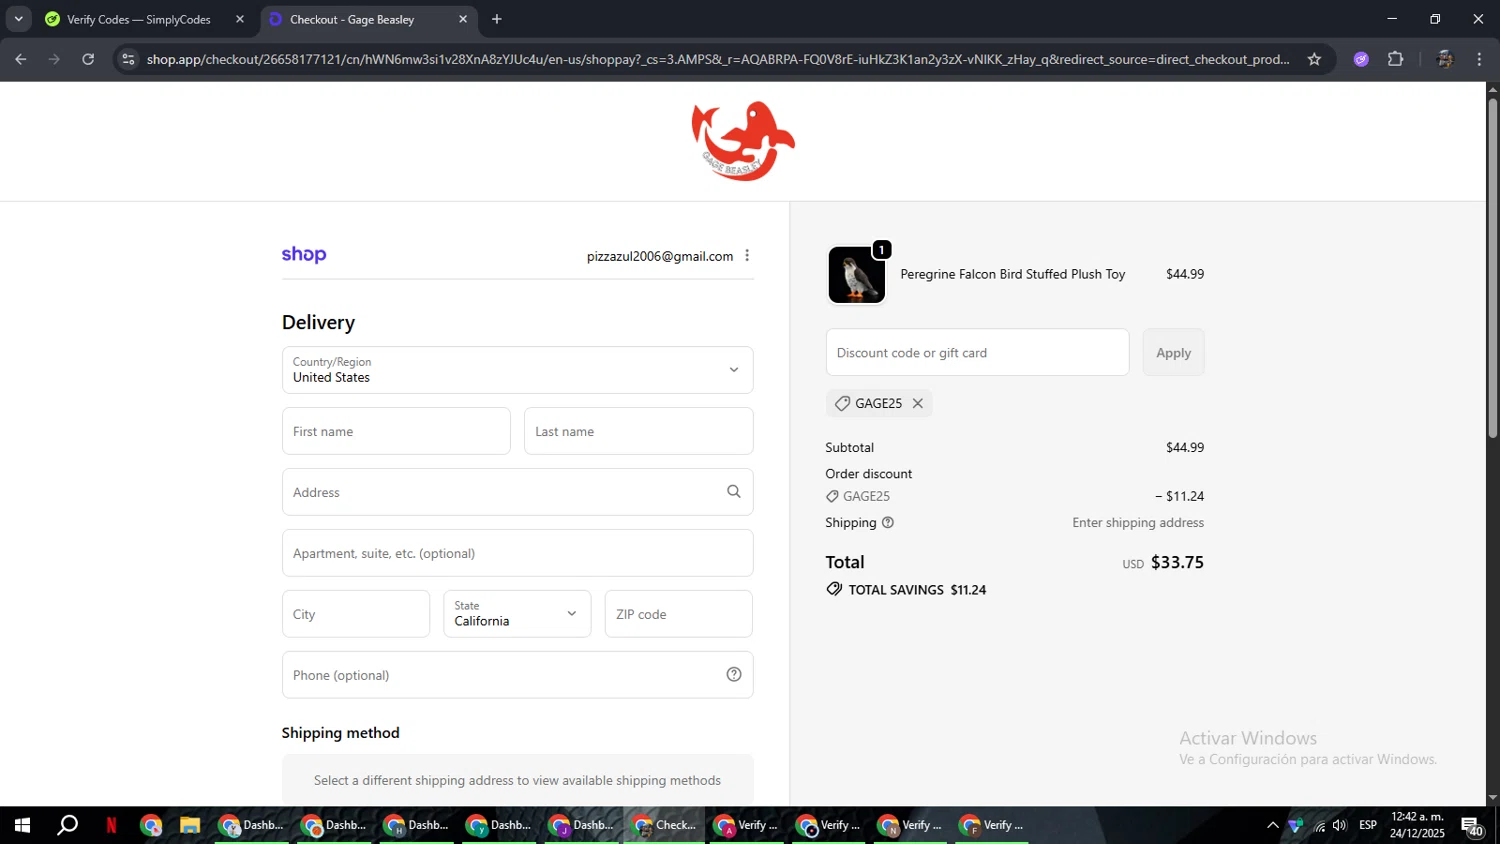Switch the ESP input language indicator
Image resolution: width=1500 pixels, height=844 pixels.
(1368, 825)
